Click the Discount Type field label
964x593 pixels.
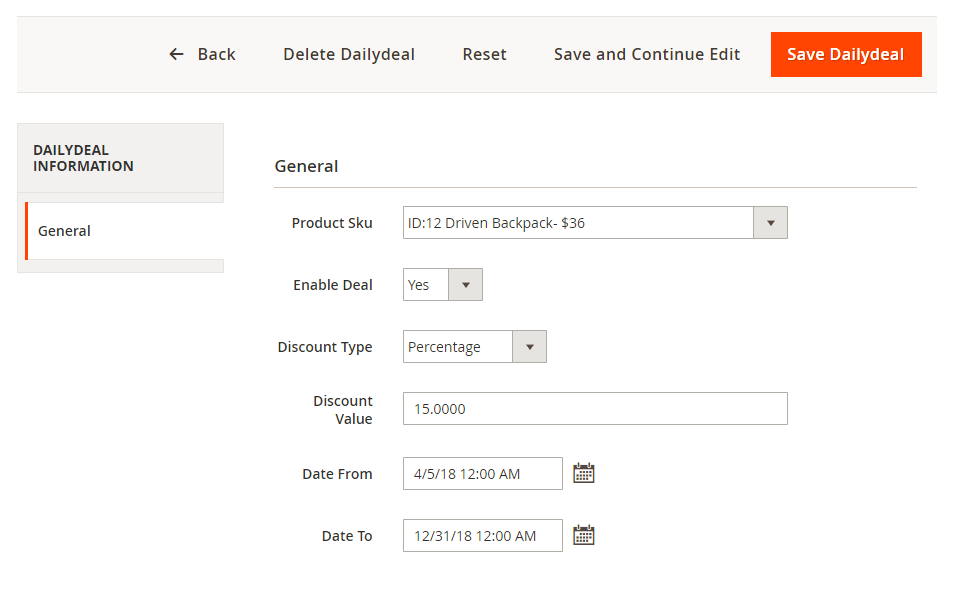[325, 347]
